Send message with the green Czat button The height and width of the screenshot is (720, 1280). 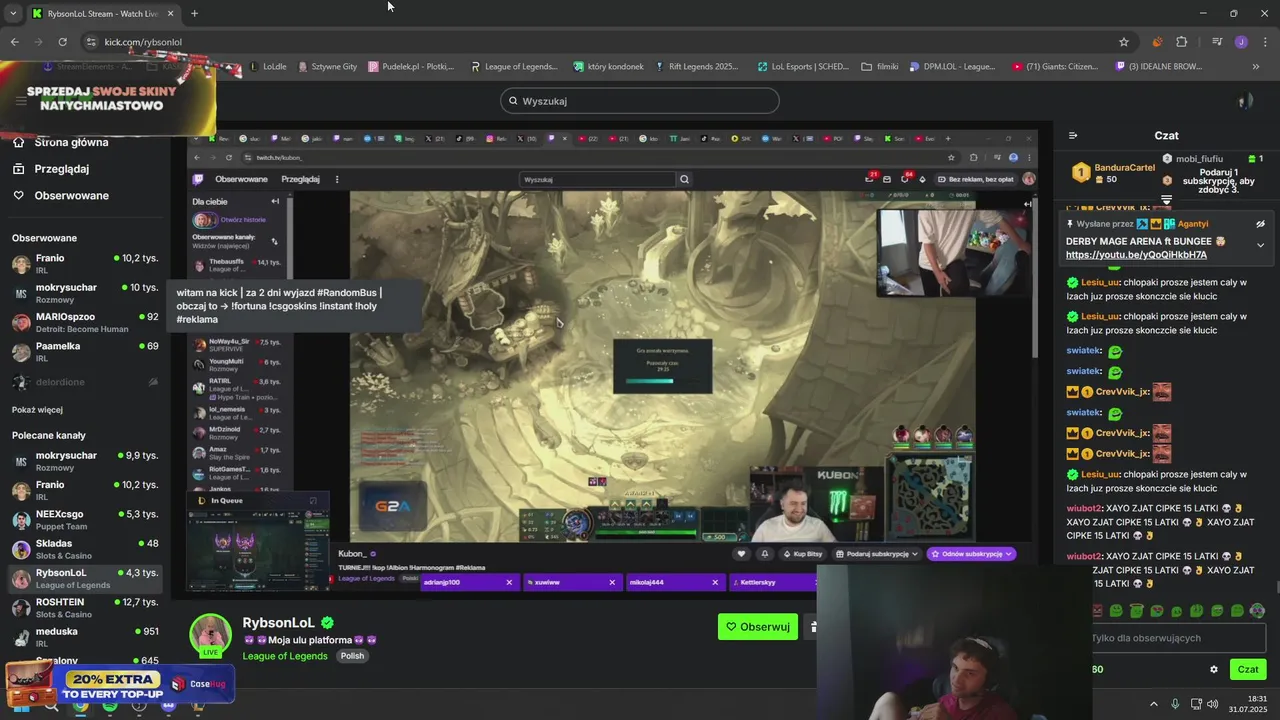[x=1248, y=669]
